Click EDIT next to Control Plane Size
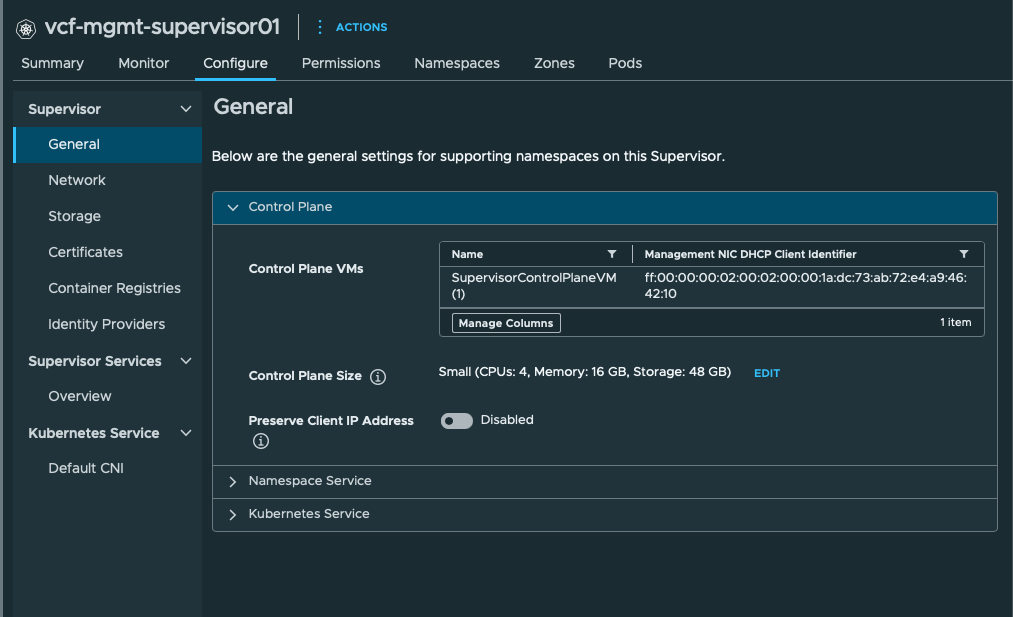 tap(767, 373)
